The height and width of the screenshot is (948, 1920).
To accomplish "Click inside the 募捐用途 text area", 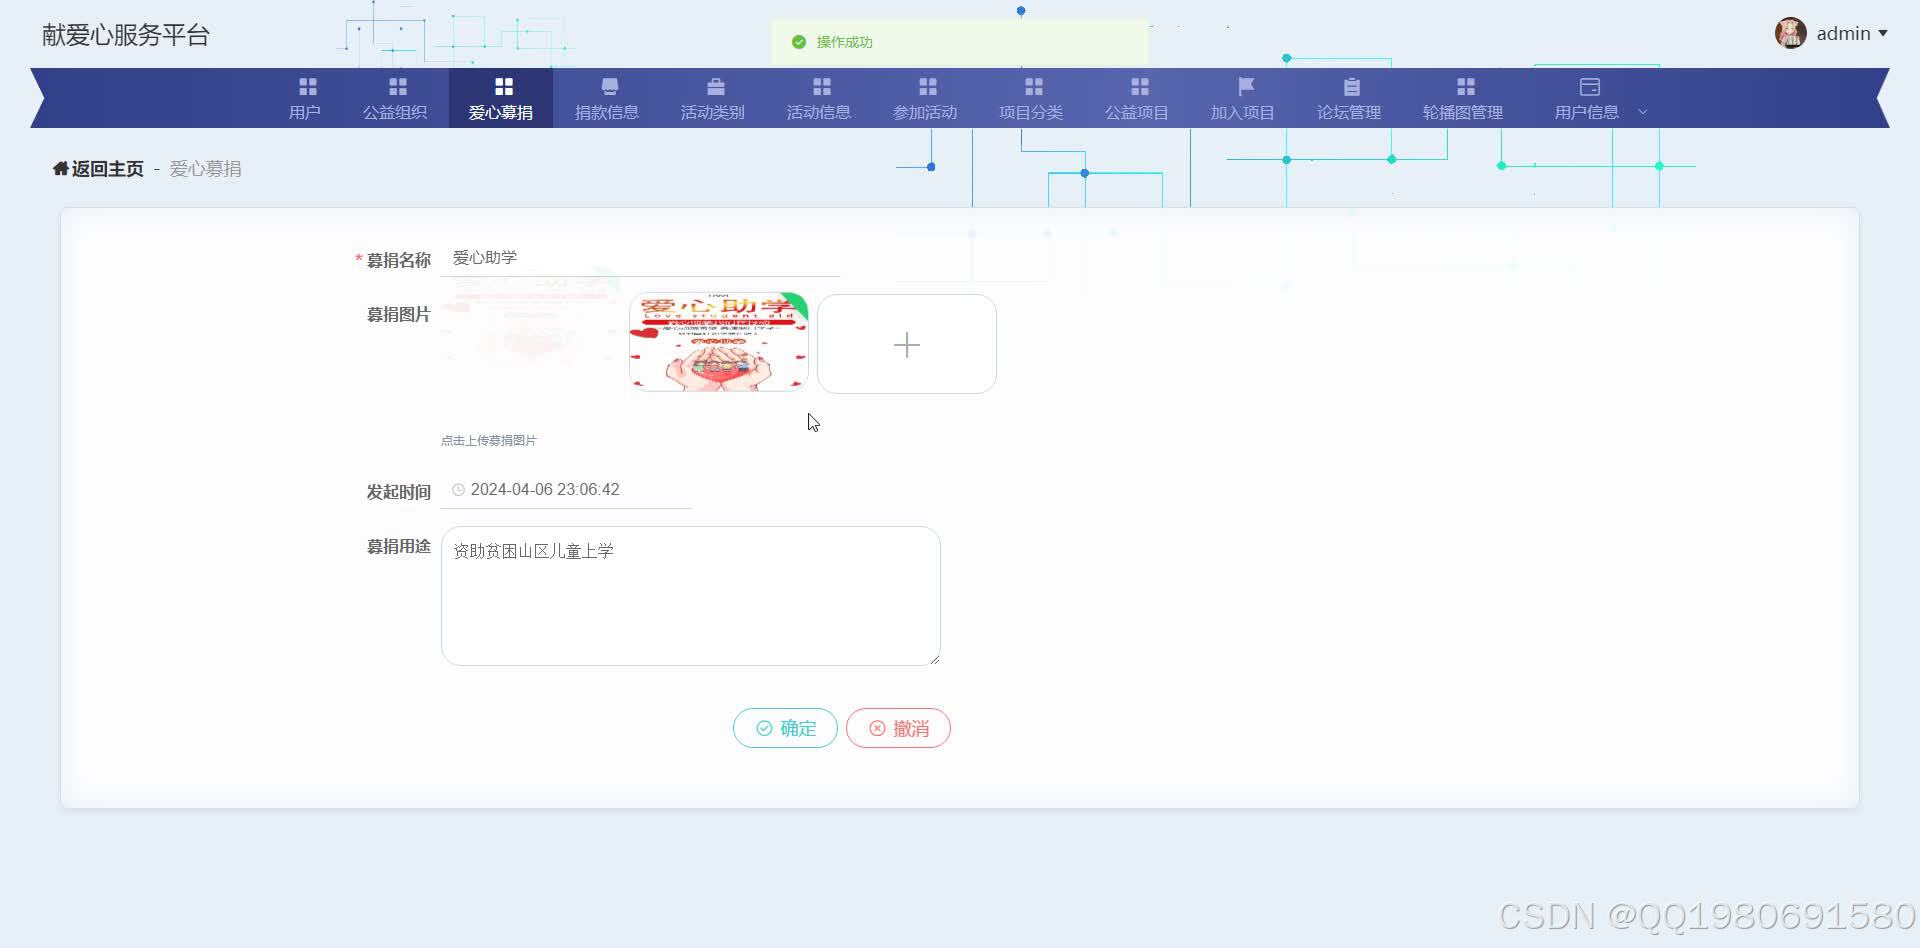I will pos(690,595).
